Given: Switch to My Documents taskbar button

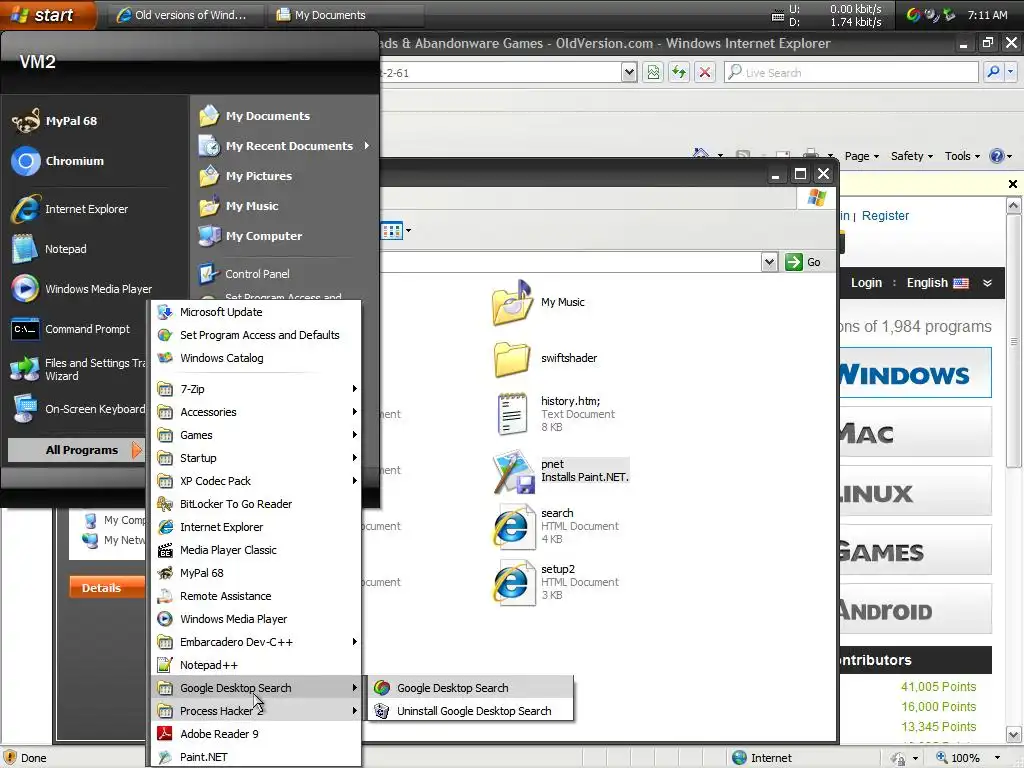Looking at the screenshot, I should (346, 15).
